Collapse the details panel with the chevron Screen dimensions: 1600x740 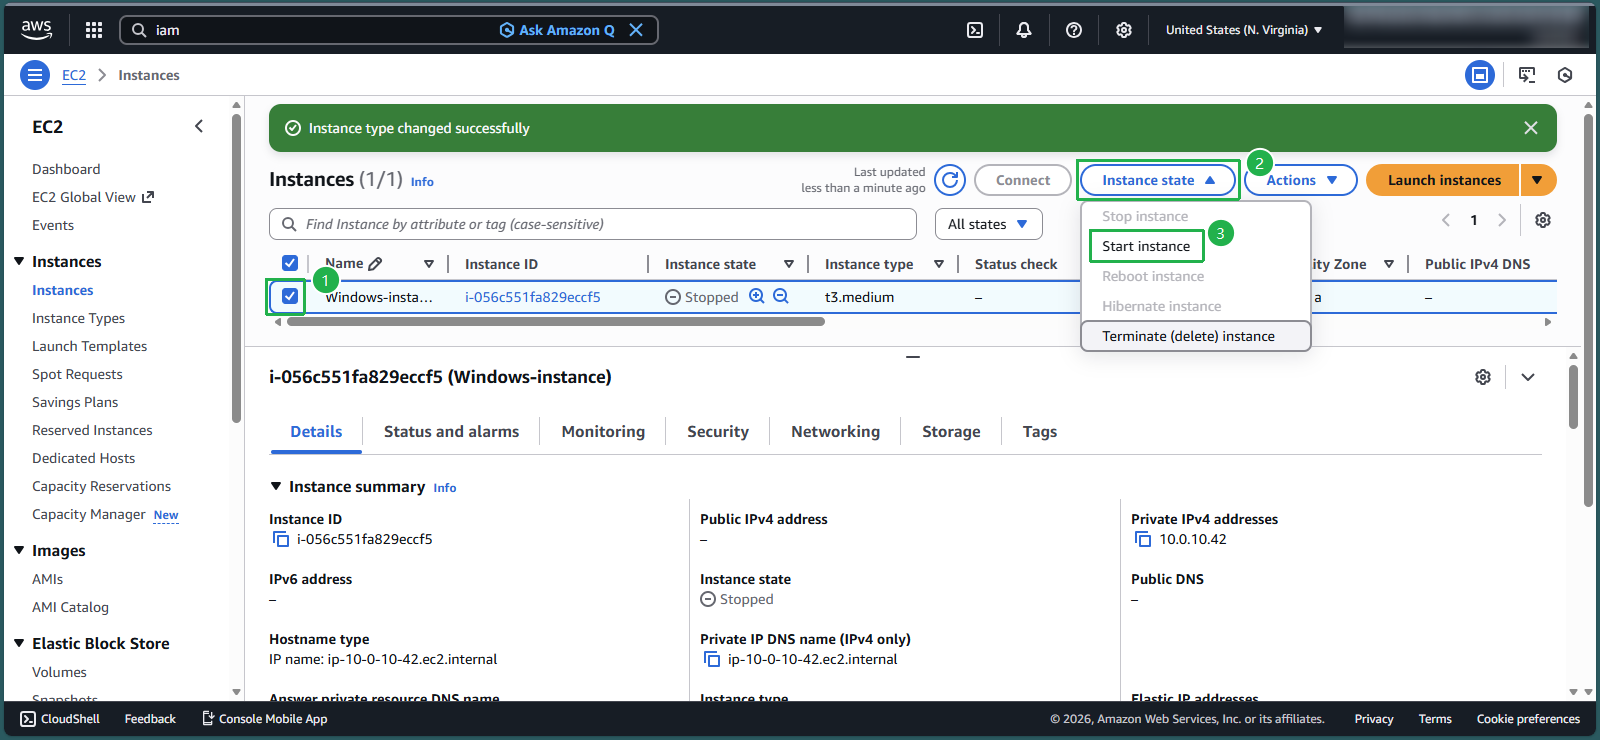tap(1528, 377)
